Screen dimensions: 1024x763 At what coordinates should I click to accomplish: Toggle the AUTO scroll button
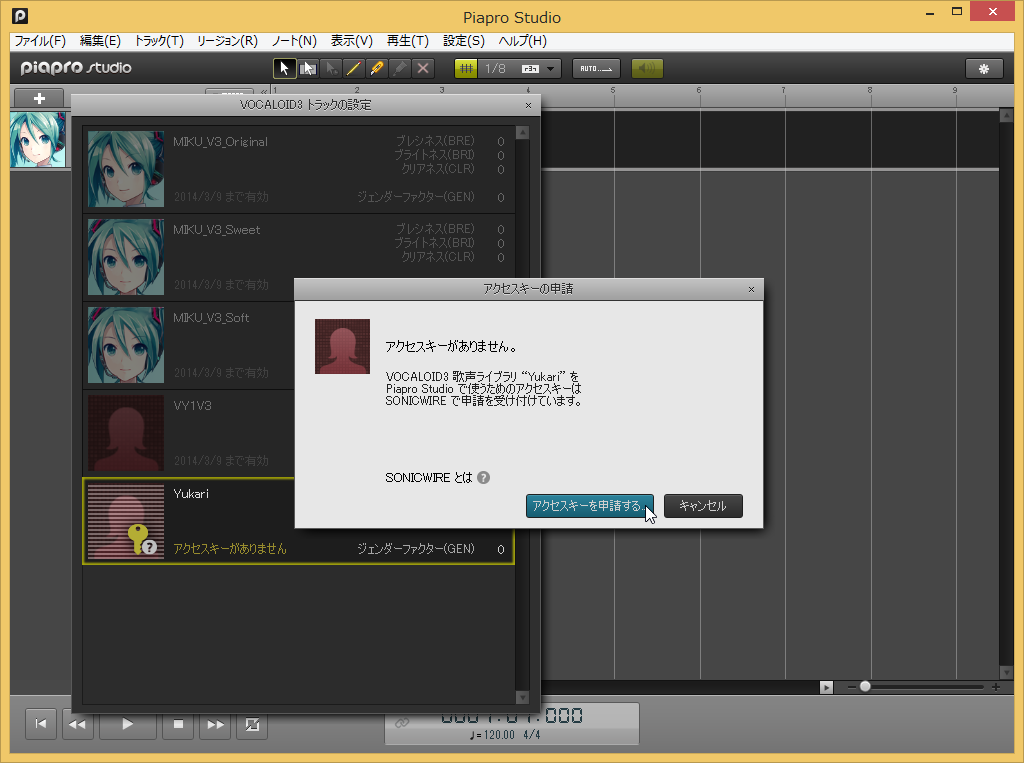(596, 68)
